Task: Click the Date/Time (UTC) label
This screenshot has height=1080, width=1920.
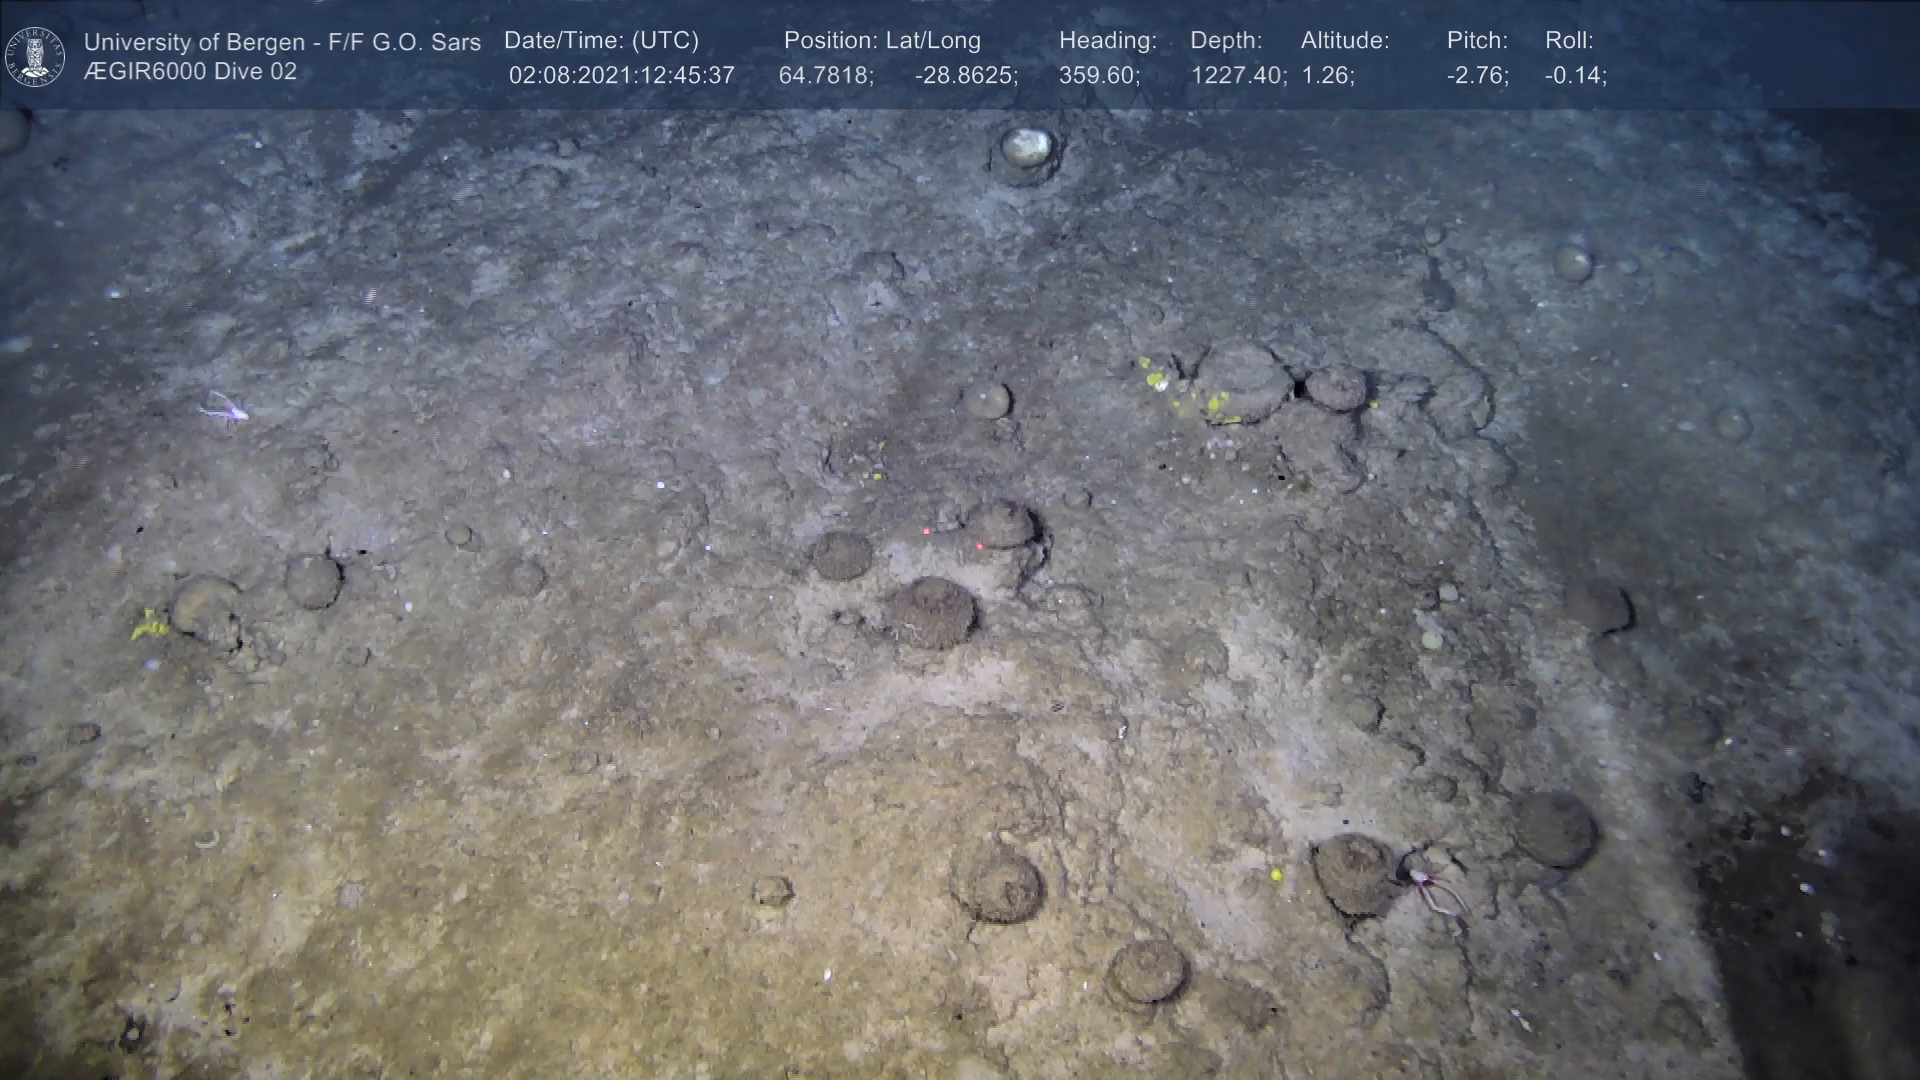Action: tap(601, 41)
